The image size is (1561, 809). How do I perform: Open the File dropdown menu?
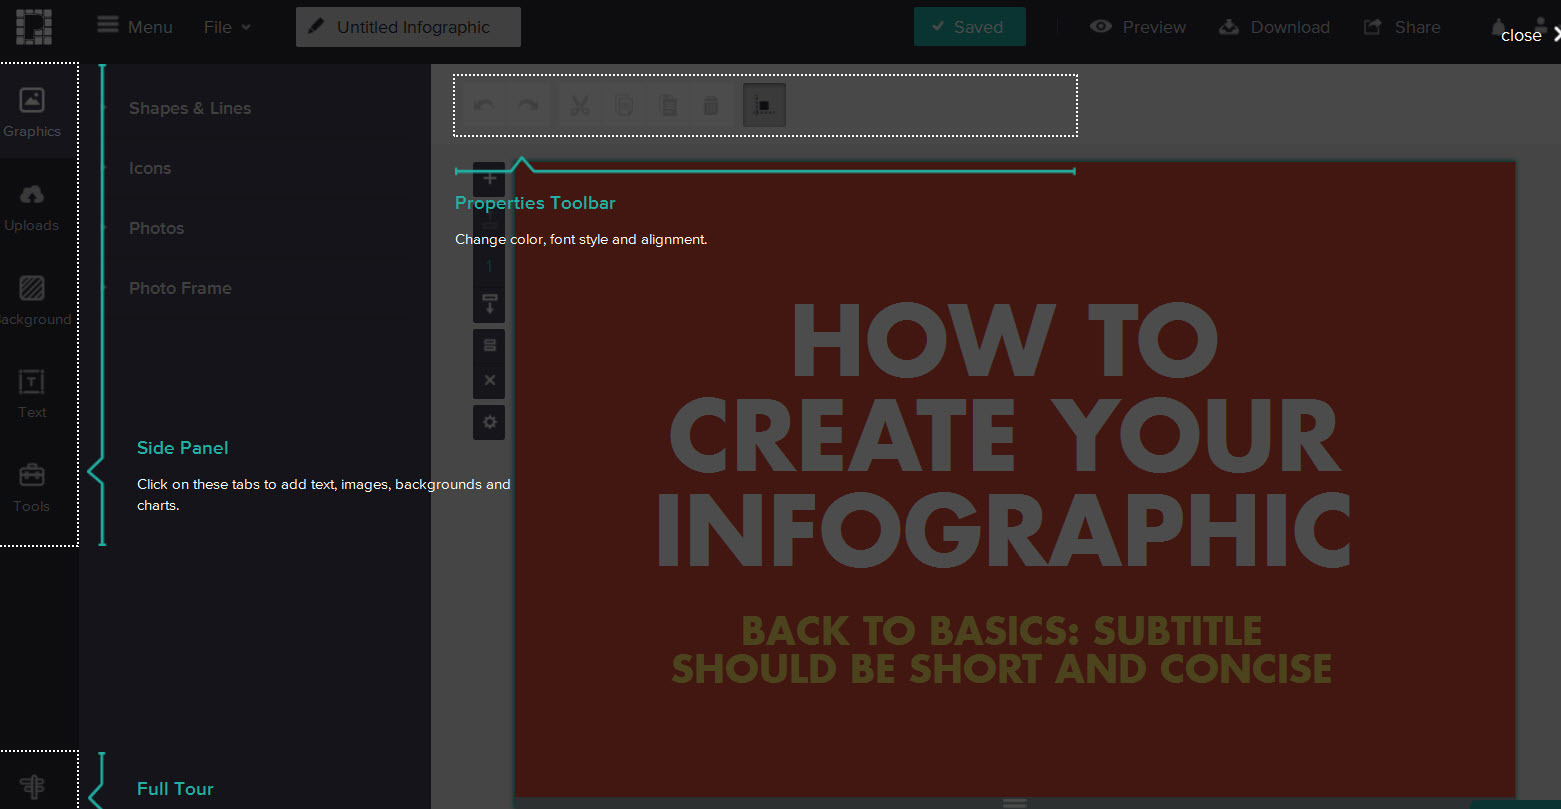[227, 27]
